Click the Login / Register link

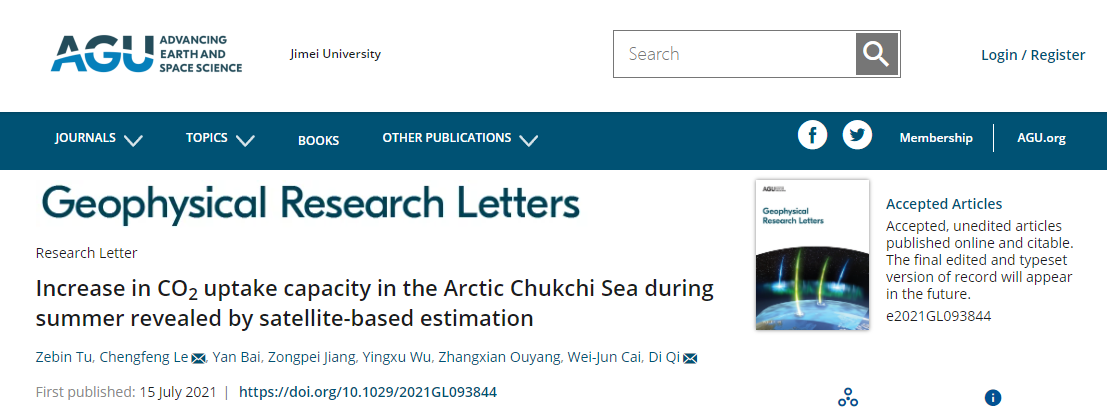(x=1033, y=55)
